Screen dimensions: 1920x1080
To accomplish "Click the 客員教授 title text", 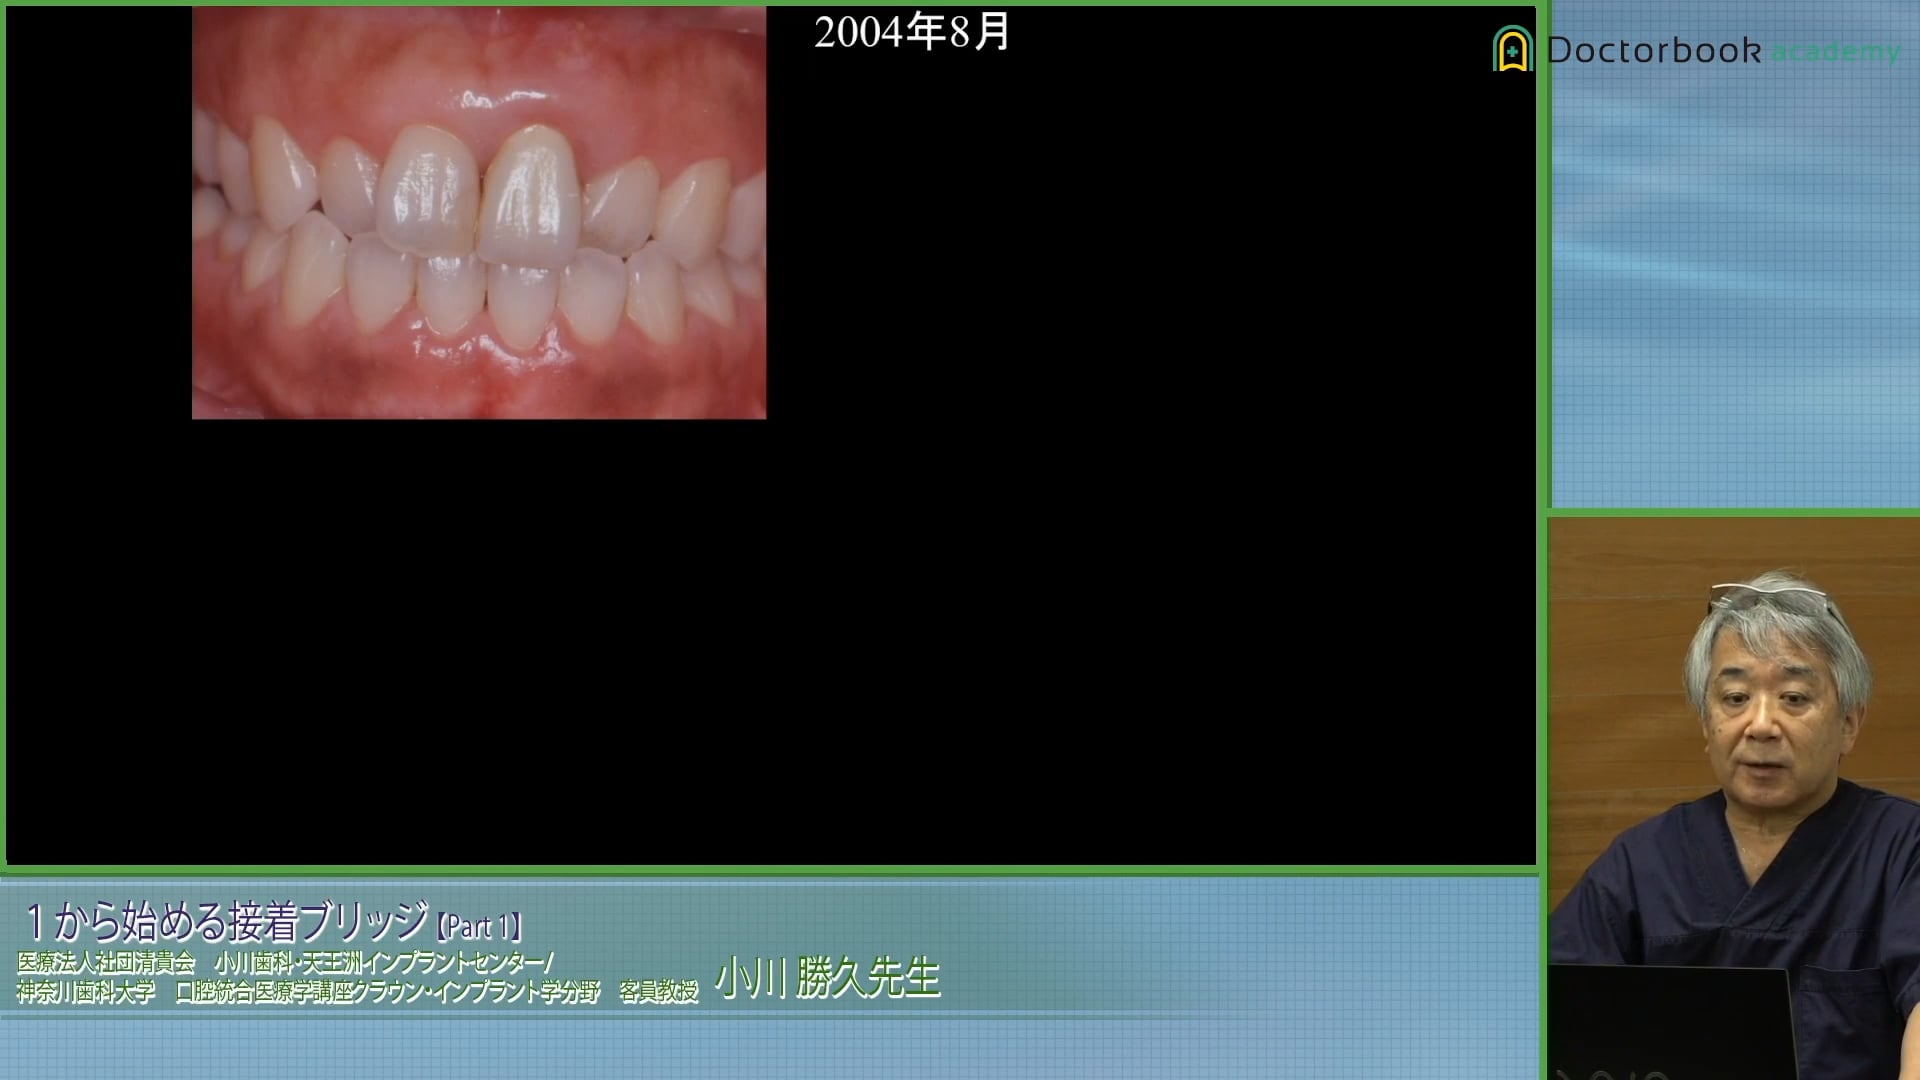I will pyautogui.click(x=659, y=991).
